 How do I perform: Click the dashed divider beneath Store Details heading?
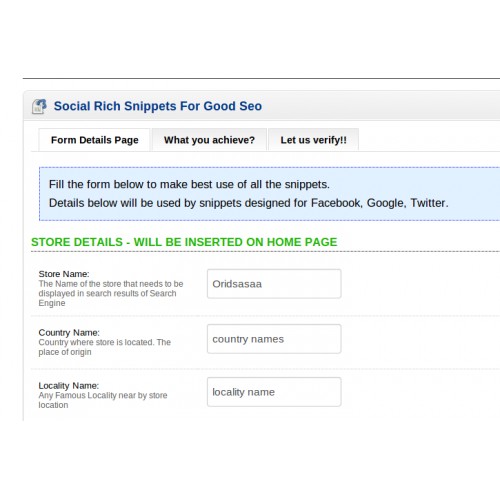pyautogui.click(x=265, y=252)
